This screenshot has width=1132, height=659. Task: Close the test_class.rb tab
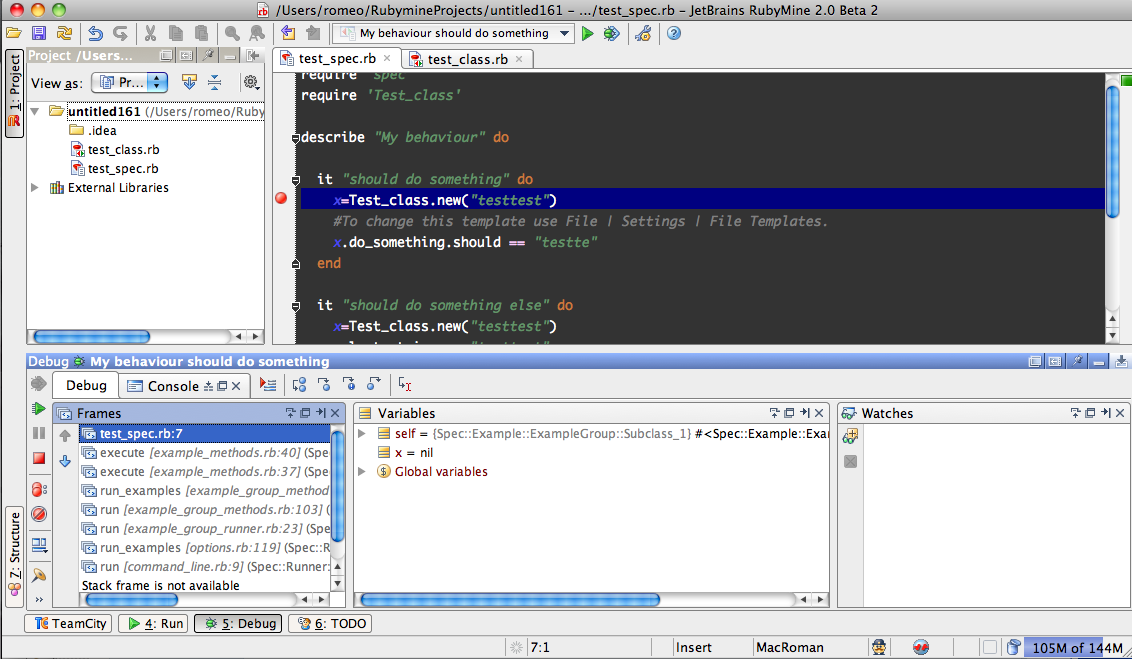519,59
